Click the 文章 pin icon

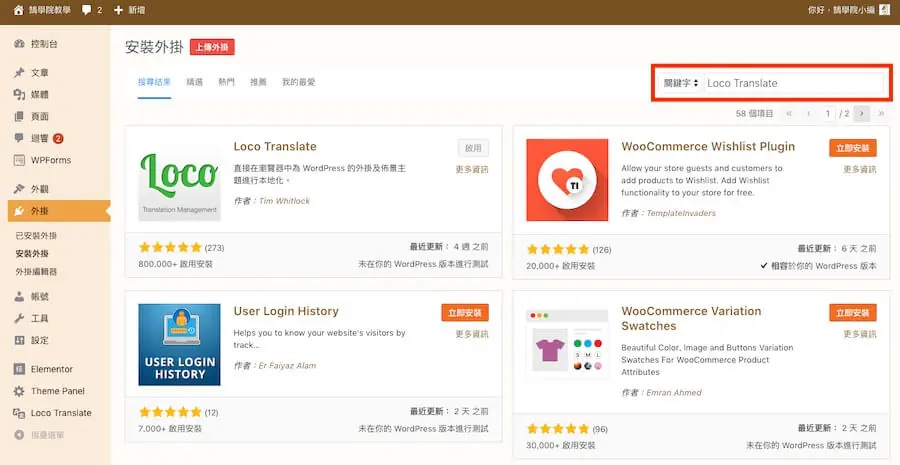point(19,73)
